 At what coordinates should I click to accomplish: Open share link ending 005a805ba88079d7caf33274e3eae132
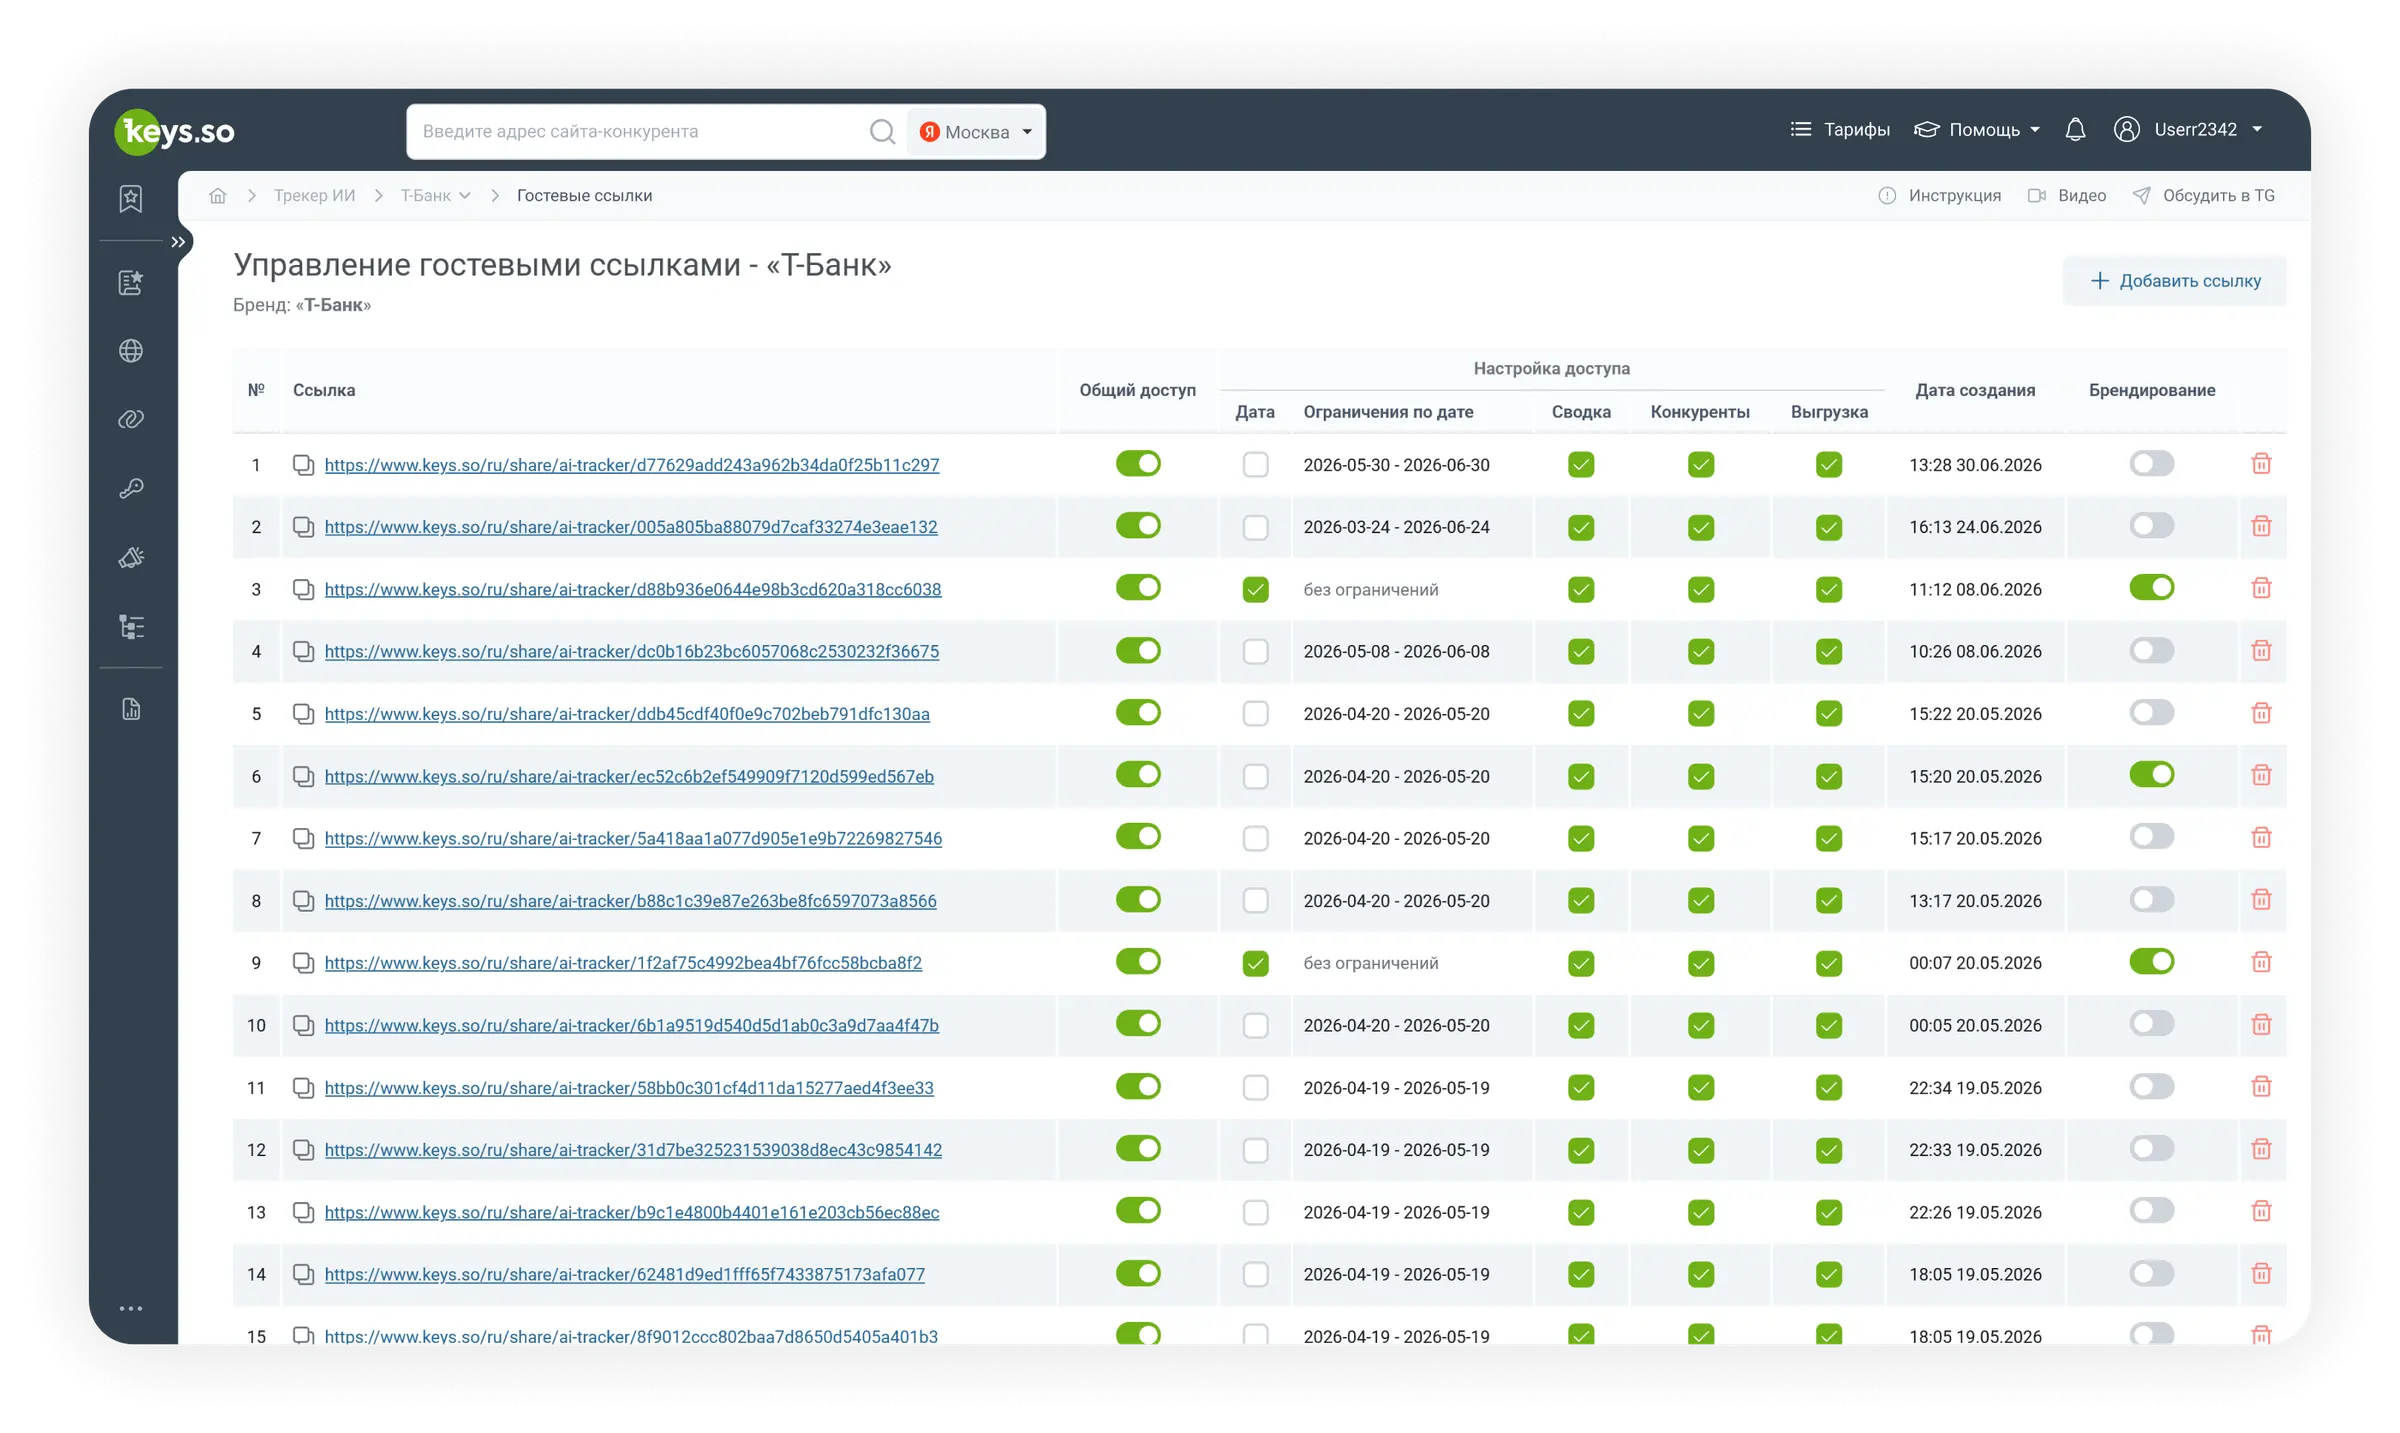[631, 527]
